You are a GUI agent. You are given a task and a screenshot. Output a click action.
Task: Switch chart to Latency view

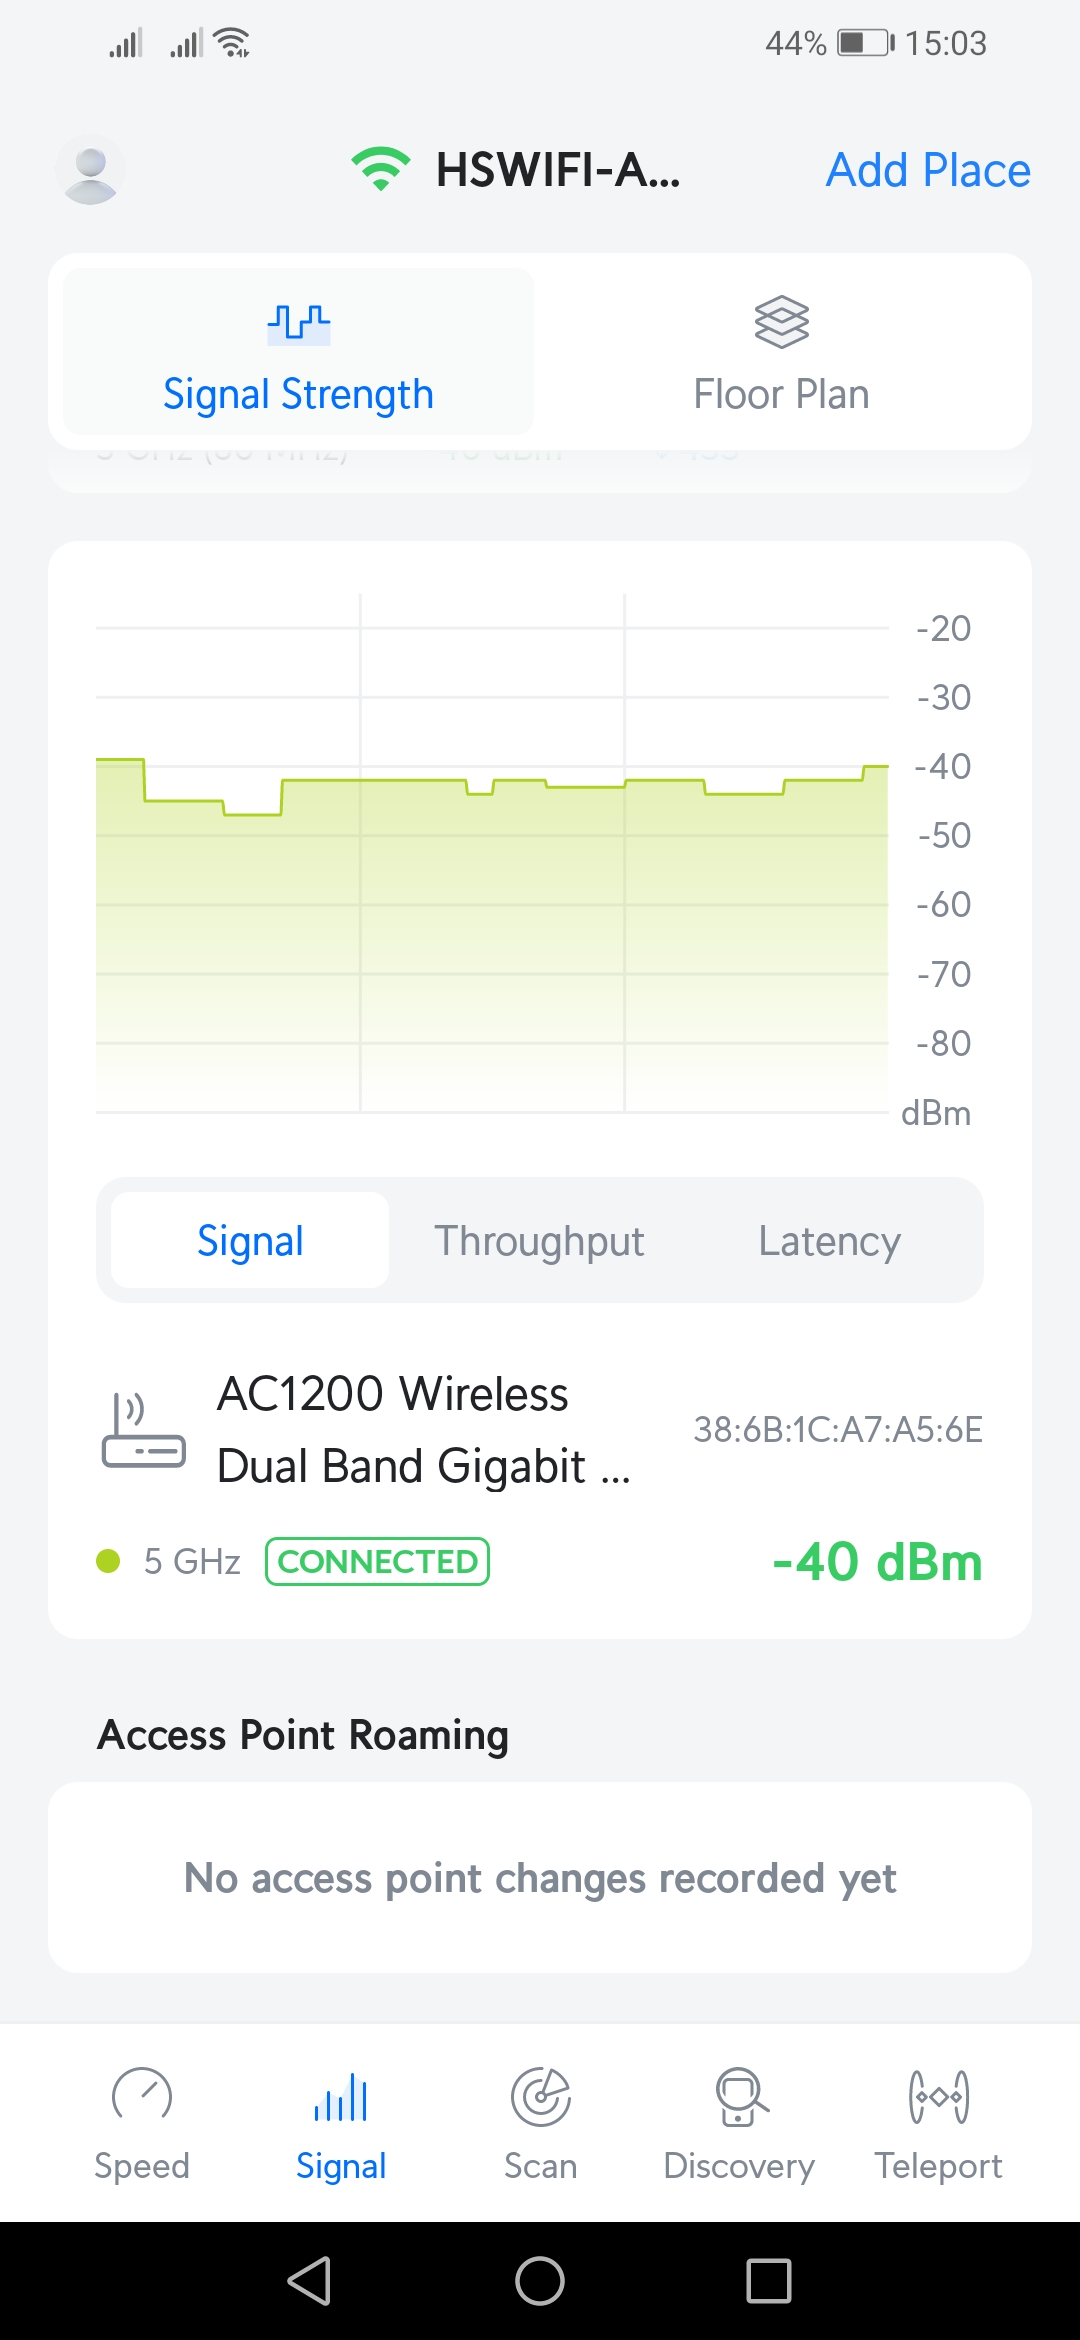829,1241
